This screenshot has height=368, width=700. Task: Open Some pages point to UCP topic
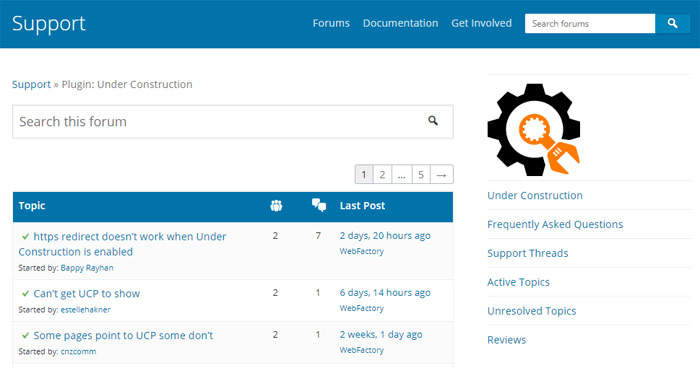(123, 335)
